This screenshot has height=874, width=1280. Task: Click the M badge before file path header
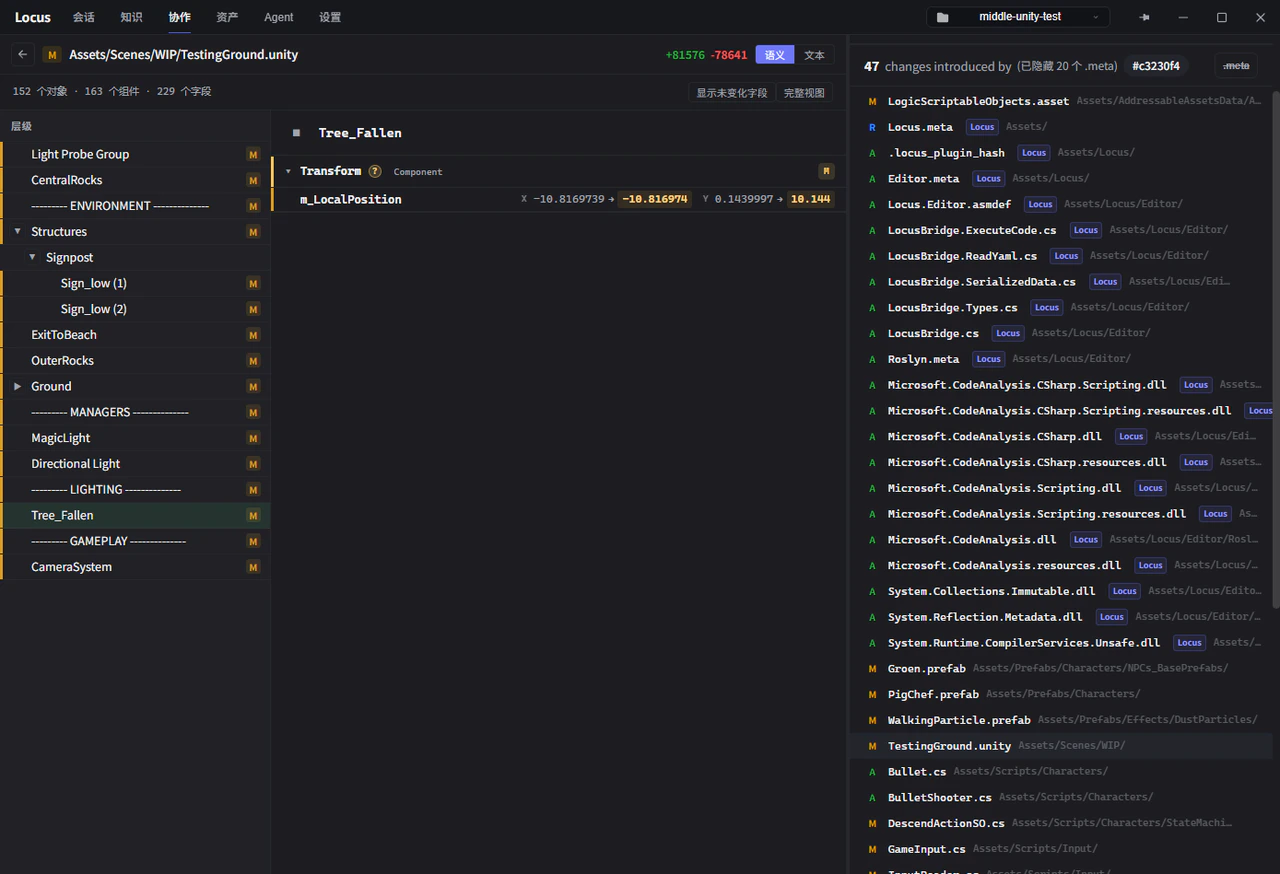tap(52, 55)
